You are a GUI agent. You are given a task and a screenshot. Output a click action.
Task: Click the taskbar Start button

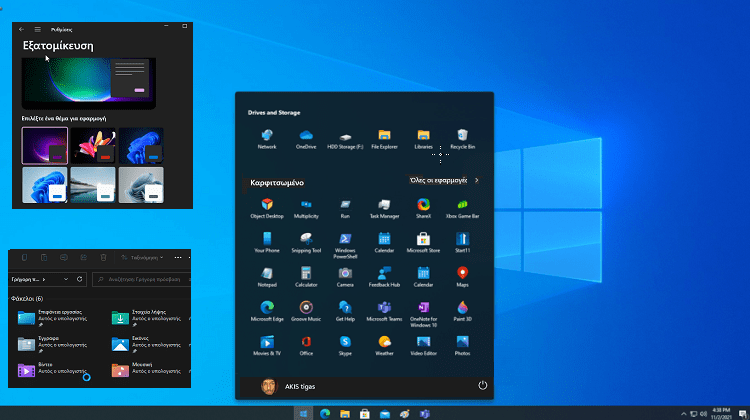tap(303, 414)
